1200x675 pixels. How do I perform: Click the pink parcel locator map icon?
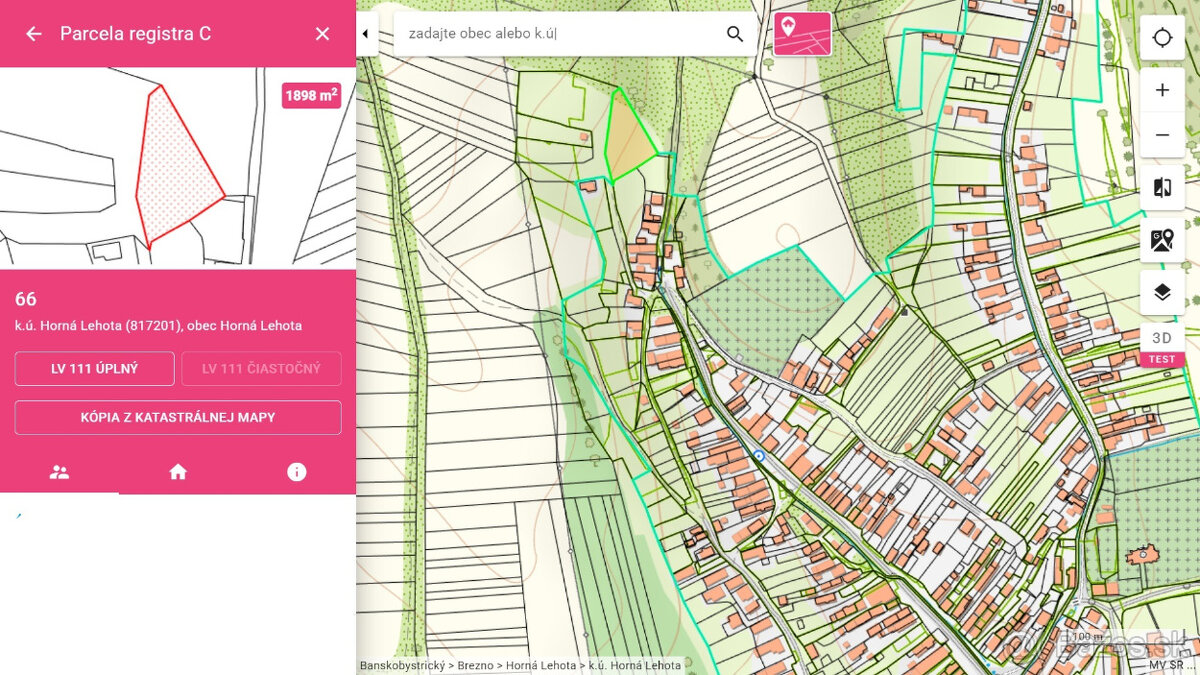802,33
